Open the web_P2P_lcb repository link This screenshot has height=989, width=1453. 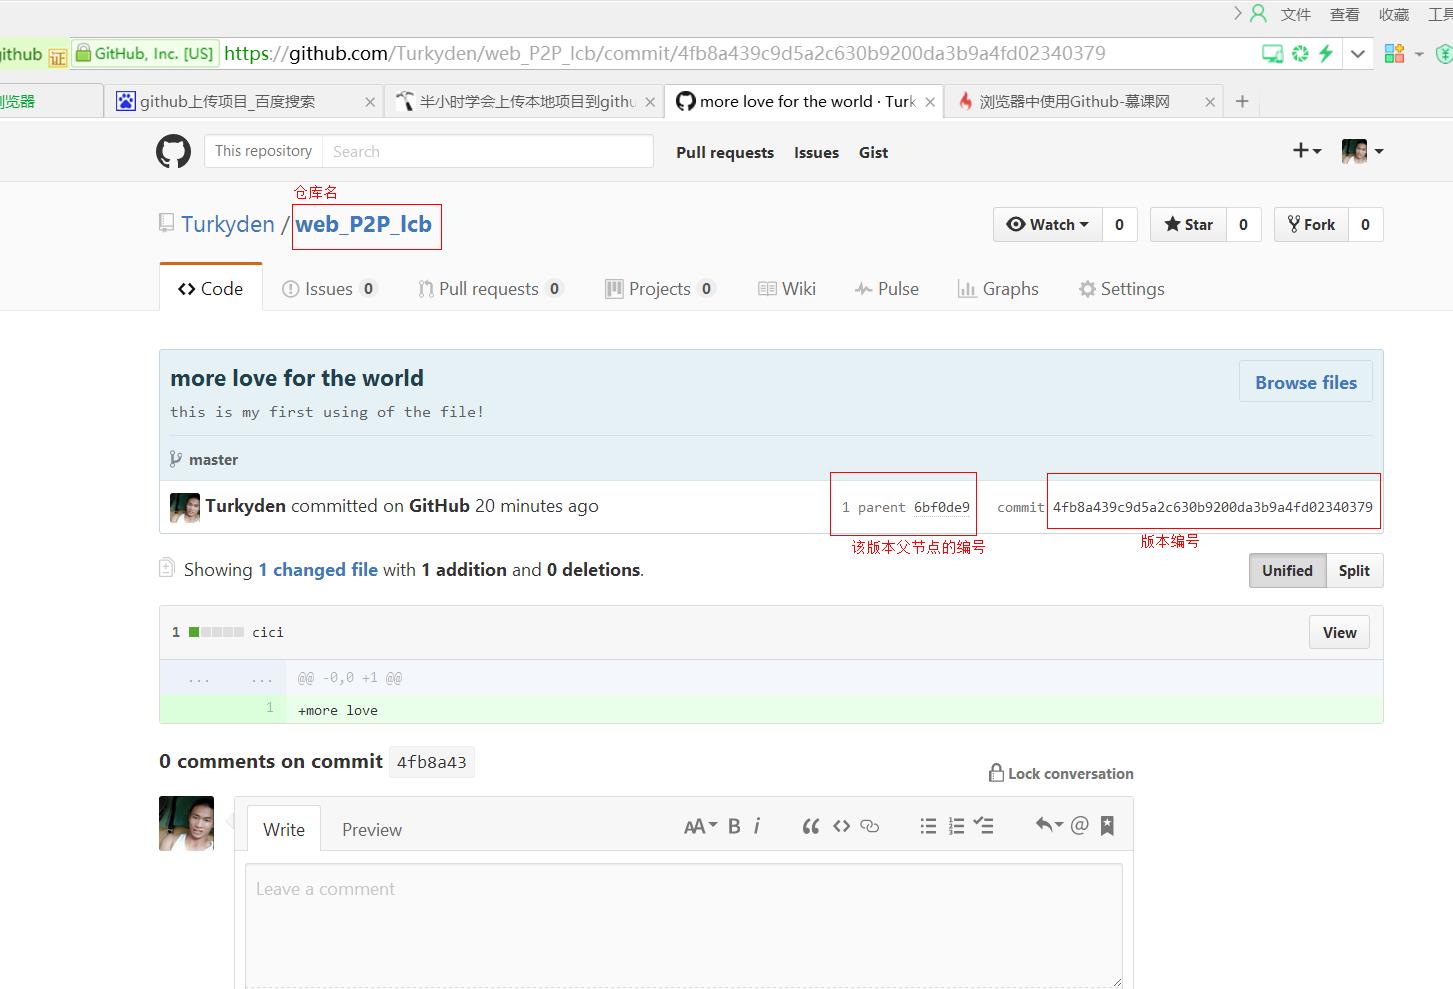pyautogui.click(x=364, y=224)
